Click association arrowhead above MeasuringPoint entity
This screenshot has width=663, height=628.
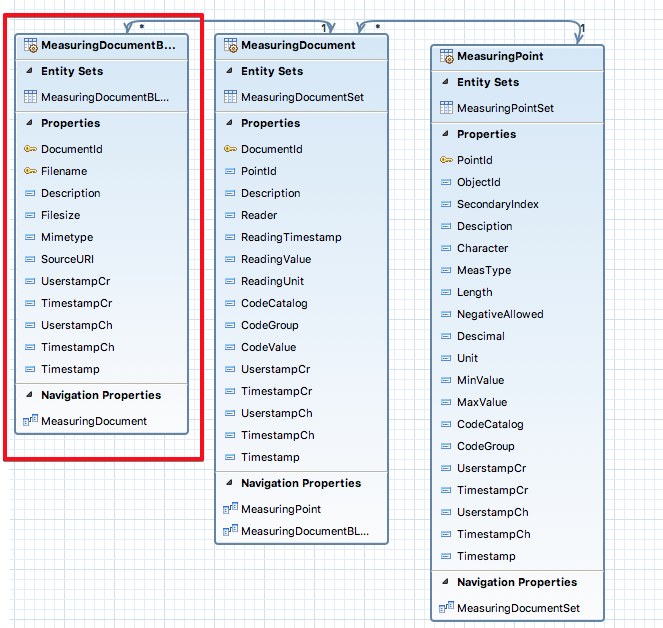pos(577,38)
